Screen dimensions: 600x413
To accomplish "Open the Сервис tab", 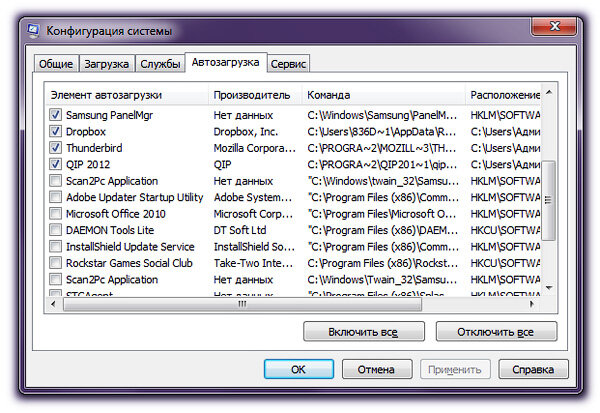I will click(288, 64).
